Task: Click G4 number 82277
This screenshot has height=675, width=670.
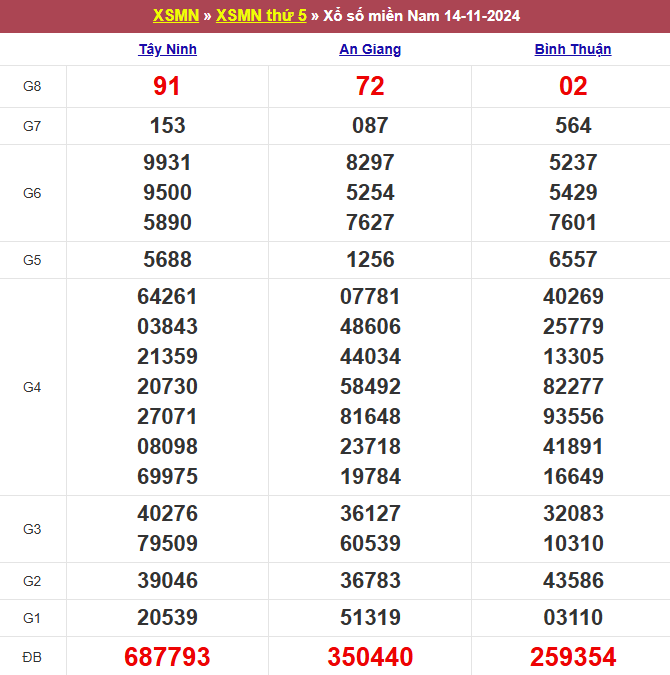Action: point(573,387)
